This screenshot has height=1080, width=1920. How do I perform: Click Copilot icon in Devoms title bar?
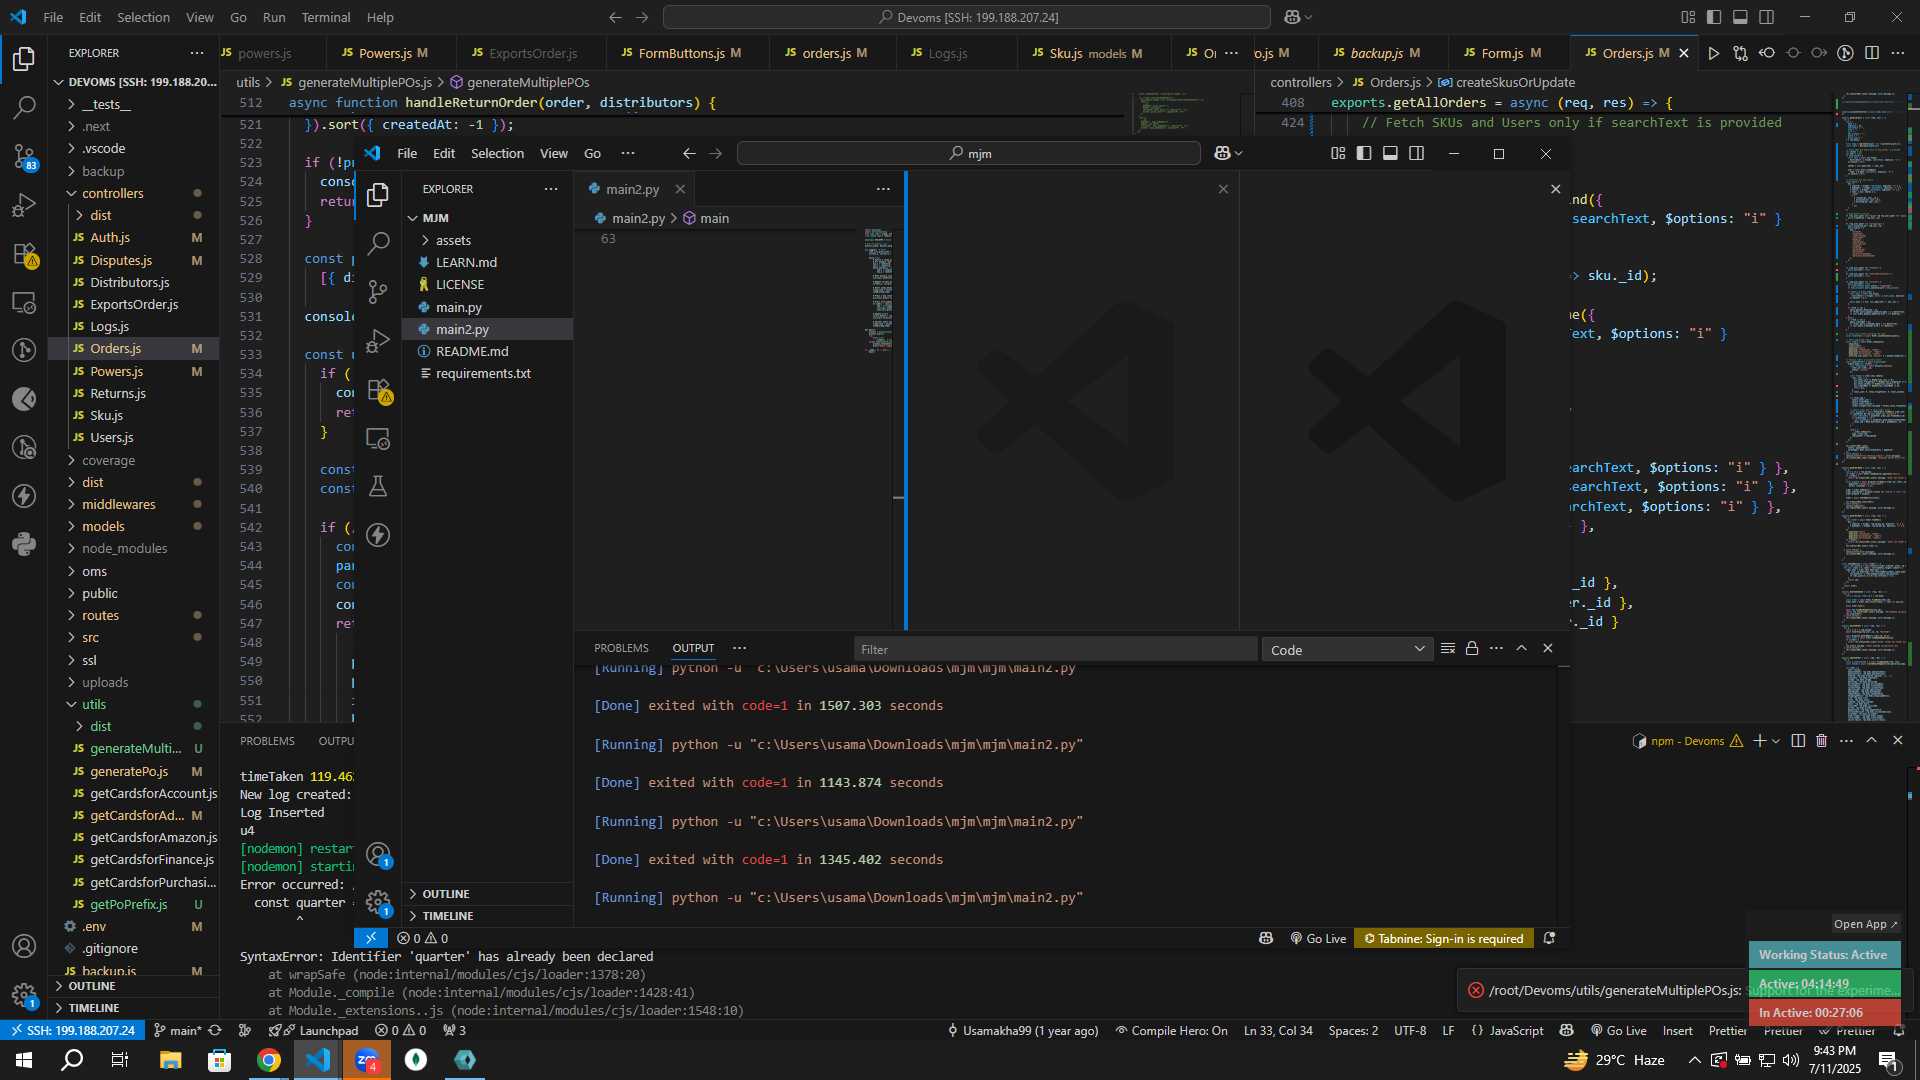click(1292, 17)
